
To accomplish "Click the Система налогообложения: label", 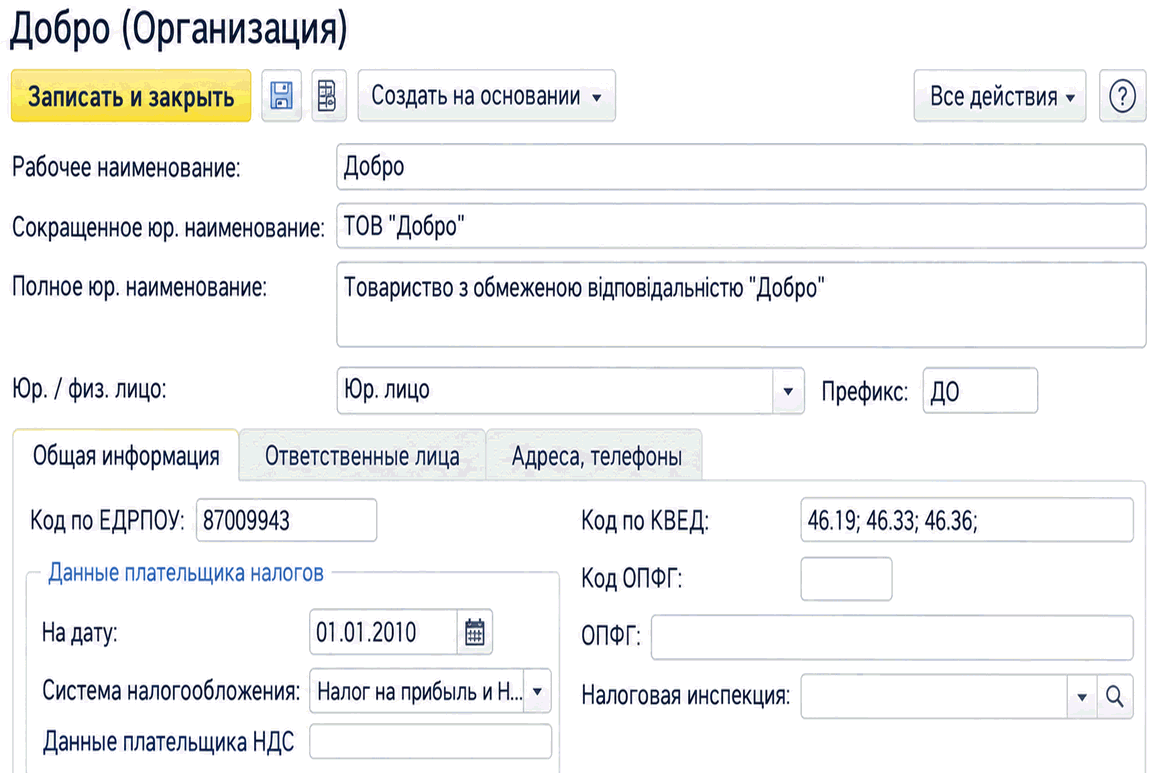I will pyautogui.click(x=171, y=691).
